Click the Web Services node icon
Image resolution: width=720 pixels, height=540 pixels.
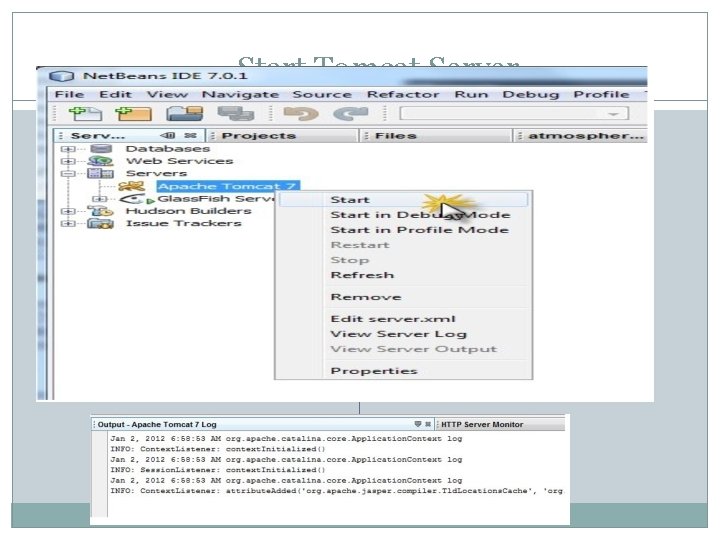[101, 161]
